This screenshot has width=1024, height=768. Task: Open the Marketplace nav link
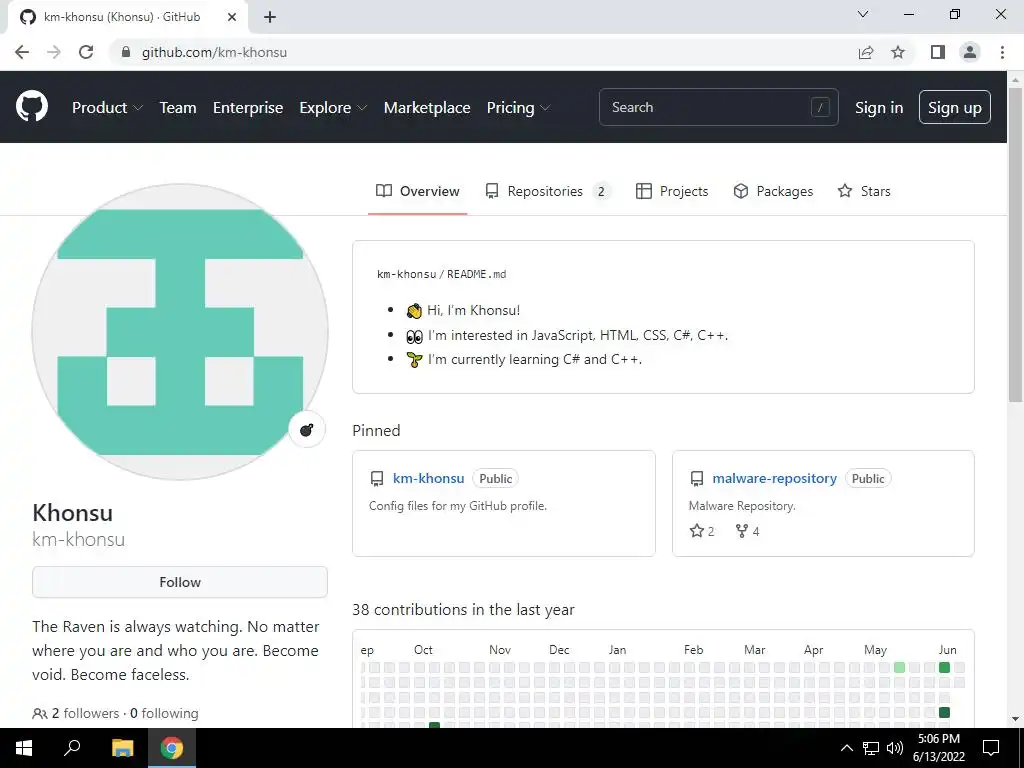[427, 108]
